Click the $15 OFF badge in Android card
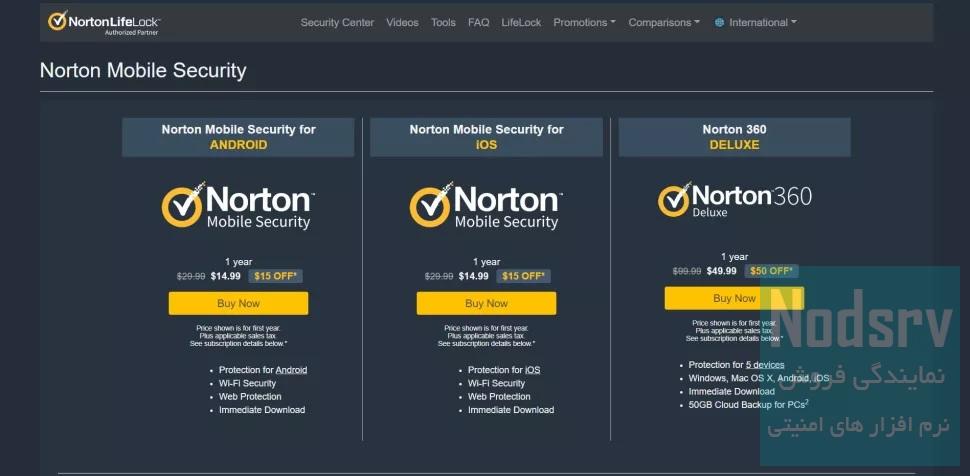The height and width of the screenshot is (476, 970). (x=275, y=276)
